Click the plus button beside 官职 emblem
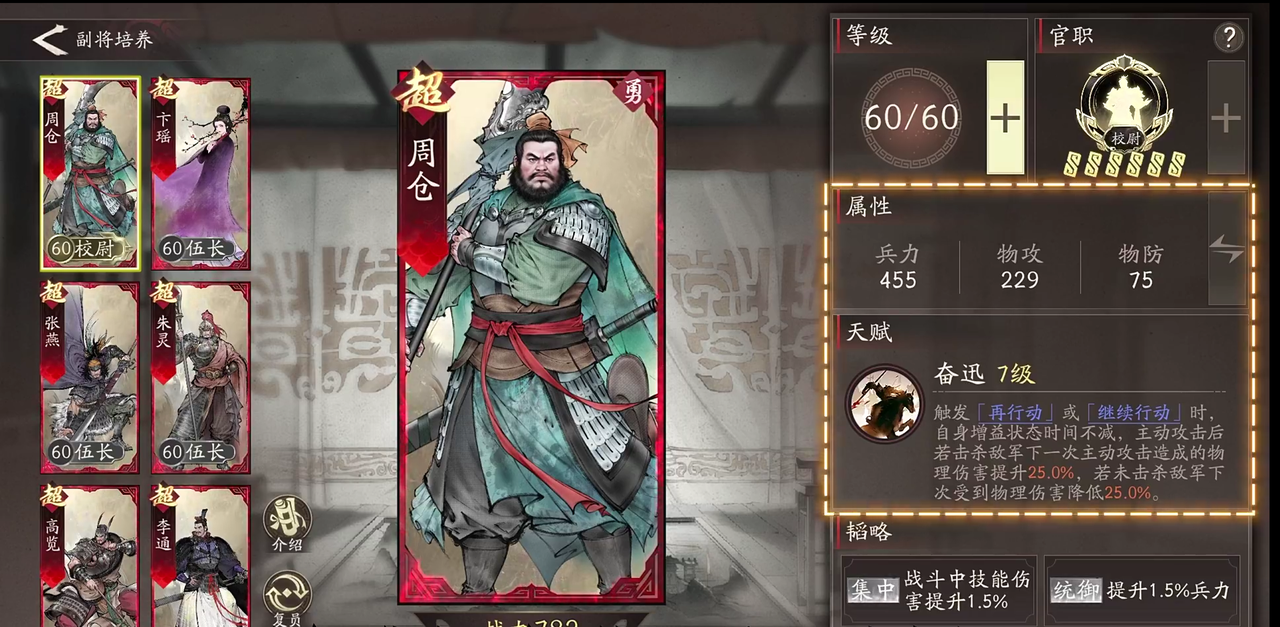This screenshot has height=627, width=1280. pos(1226,118)
